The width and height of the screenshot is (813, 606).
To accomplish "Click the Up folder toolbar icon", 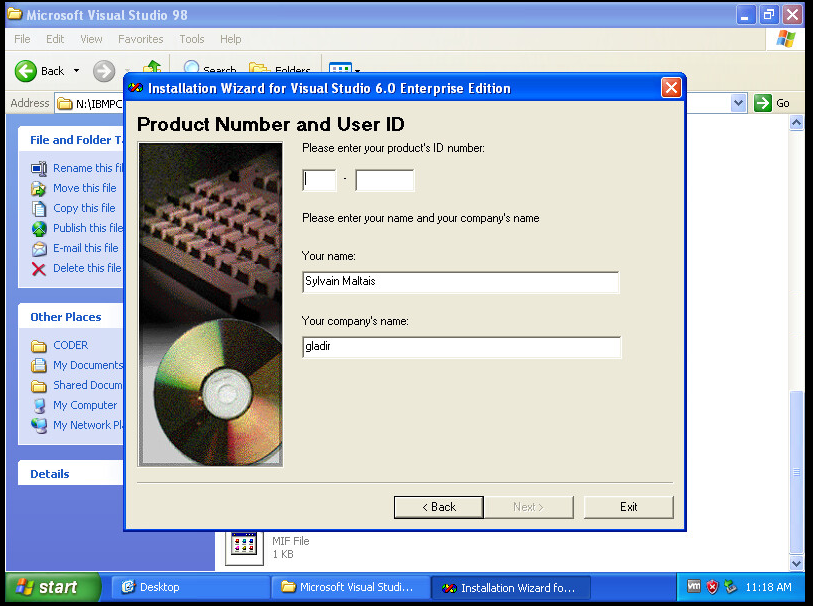I will click(152, 67).
